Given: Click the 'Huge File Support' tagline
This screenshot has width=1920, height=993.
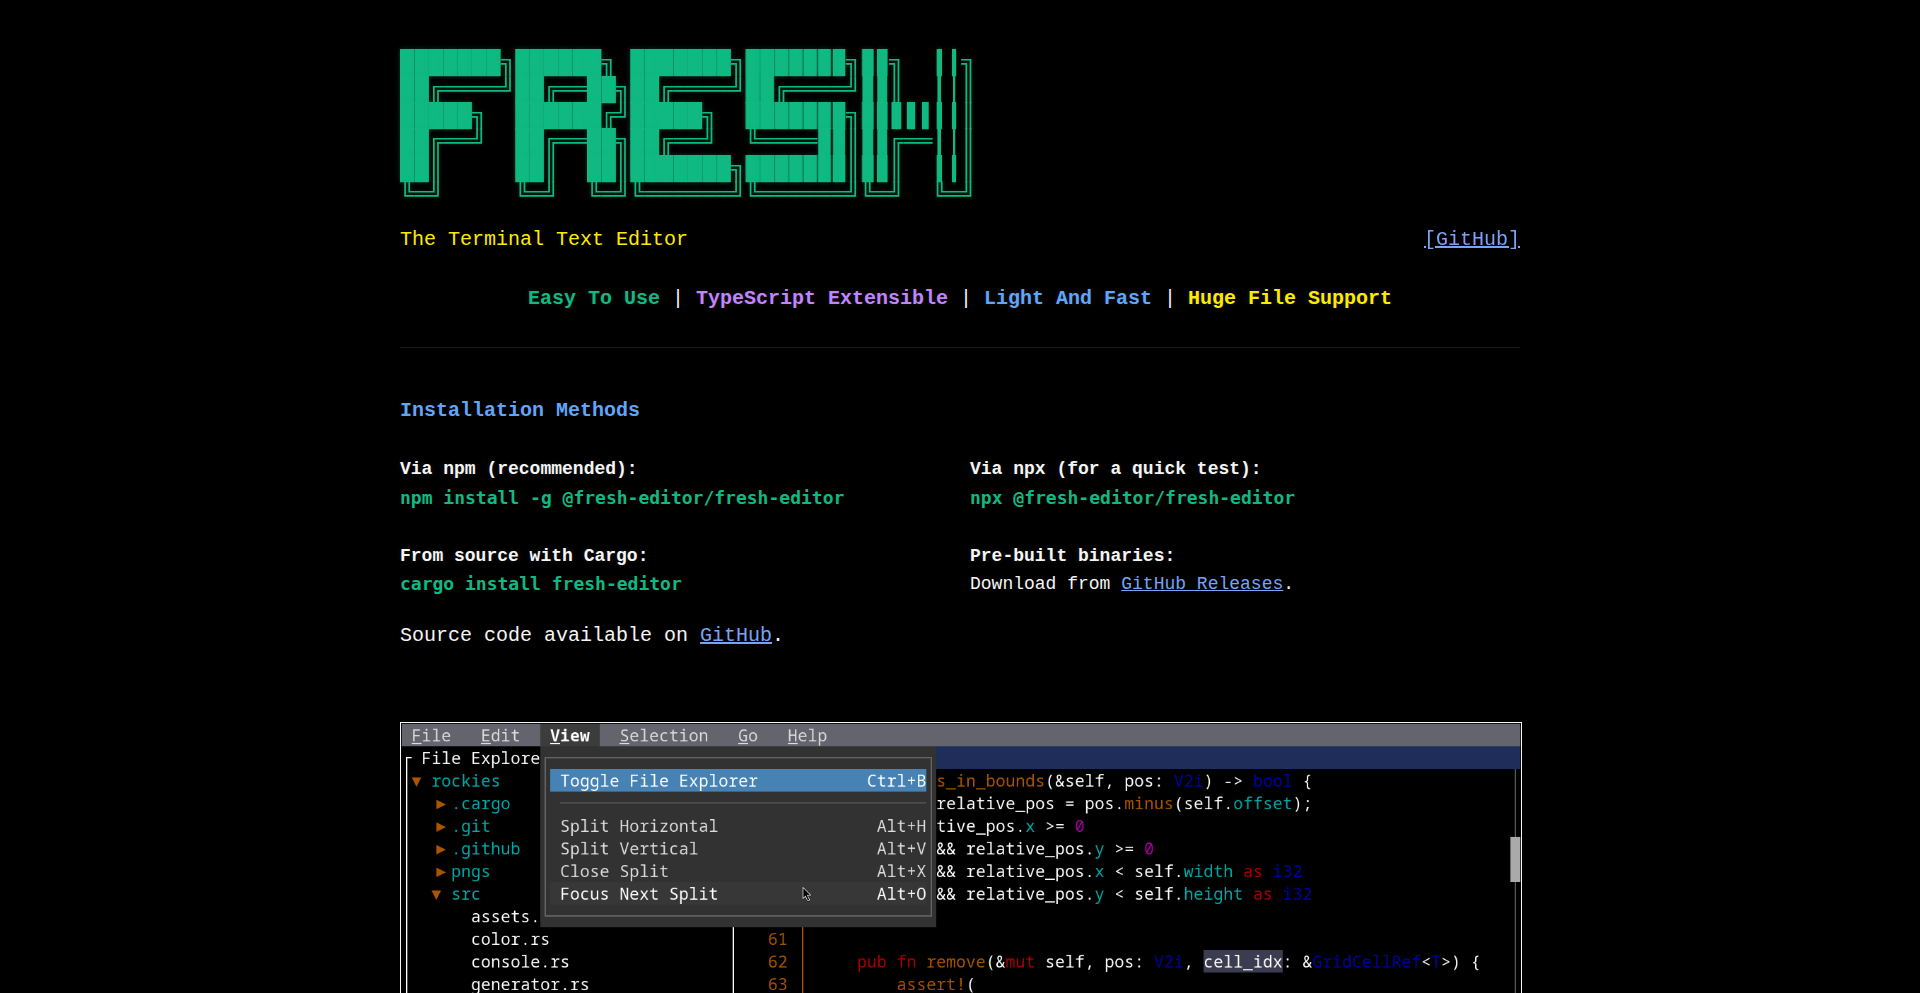Looking at the screenshot, I should pyautogui.click(x=1290, y=298).
